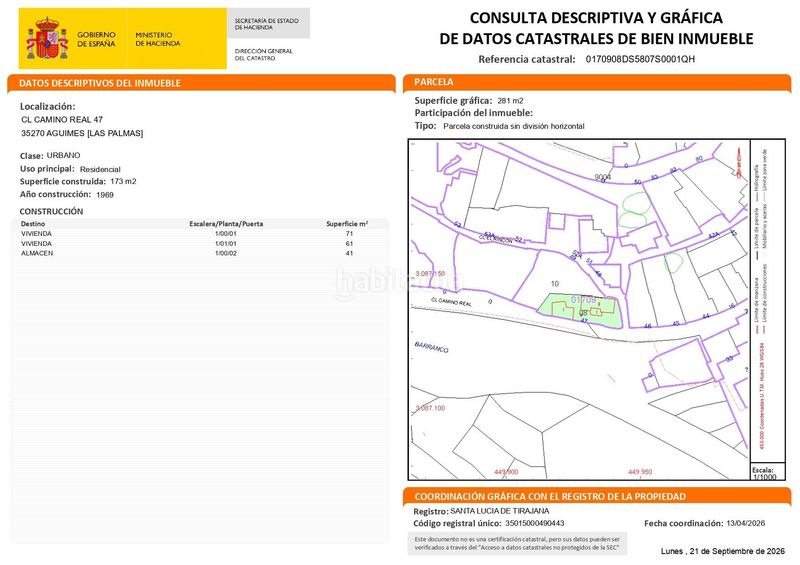Click coordinate label '3.087.100' on map
The height and width of the screenshot is (565, 800).
(x=430, y=408)
